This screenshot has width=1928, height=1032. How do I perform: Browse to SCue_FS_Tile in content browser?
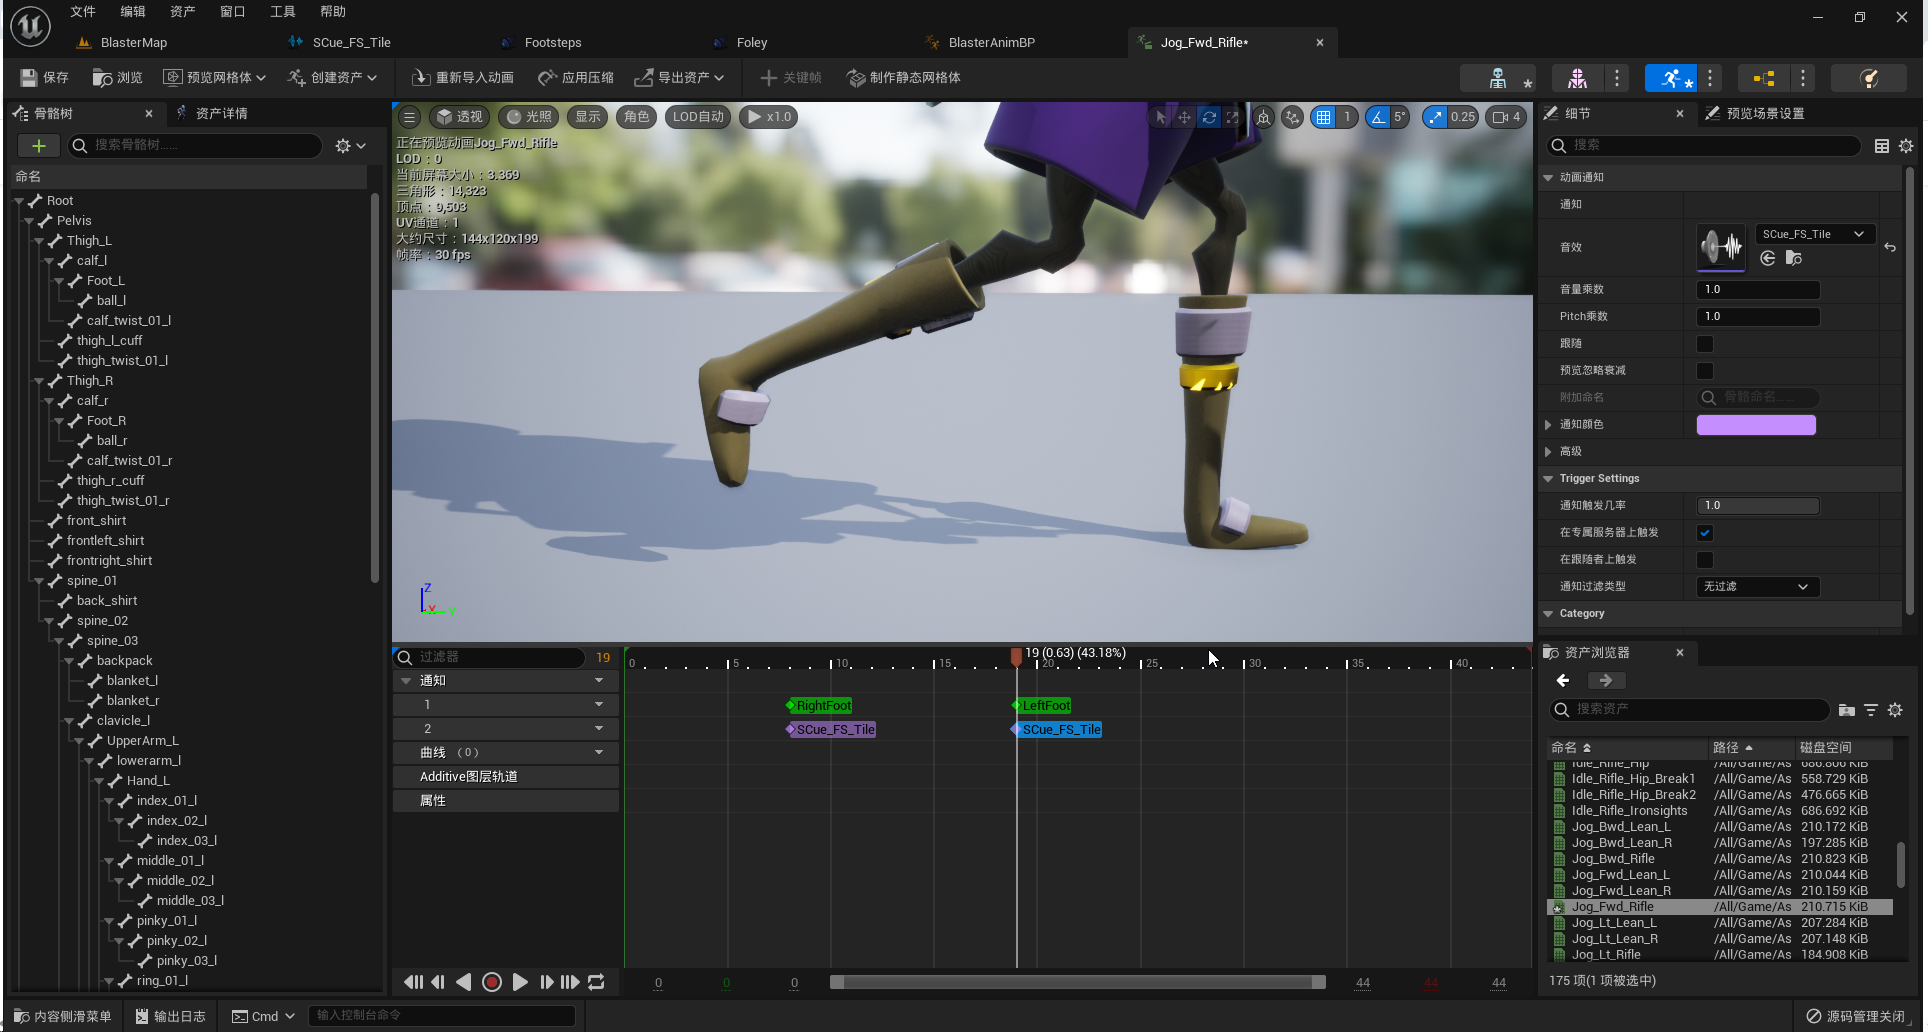(x=1794, y=259)
